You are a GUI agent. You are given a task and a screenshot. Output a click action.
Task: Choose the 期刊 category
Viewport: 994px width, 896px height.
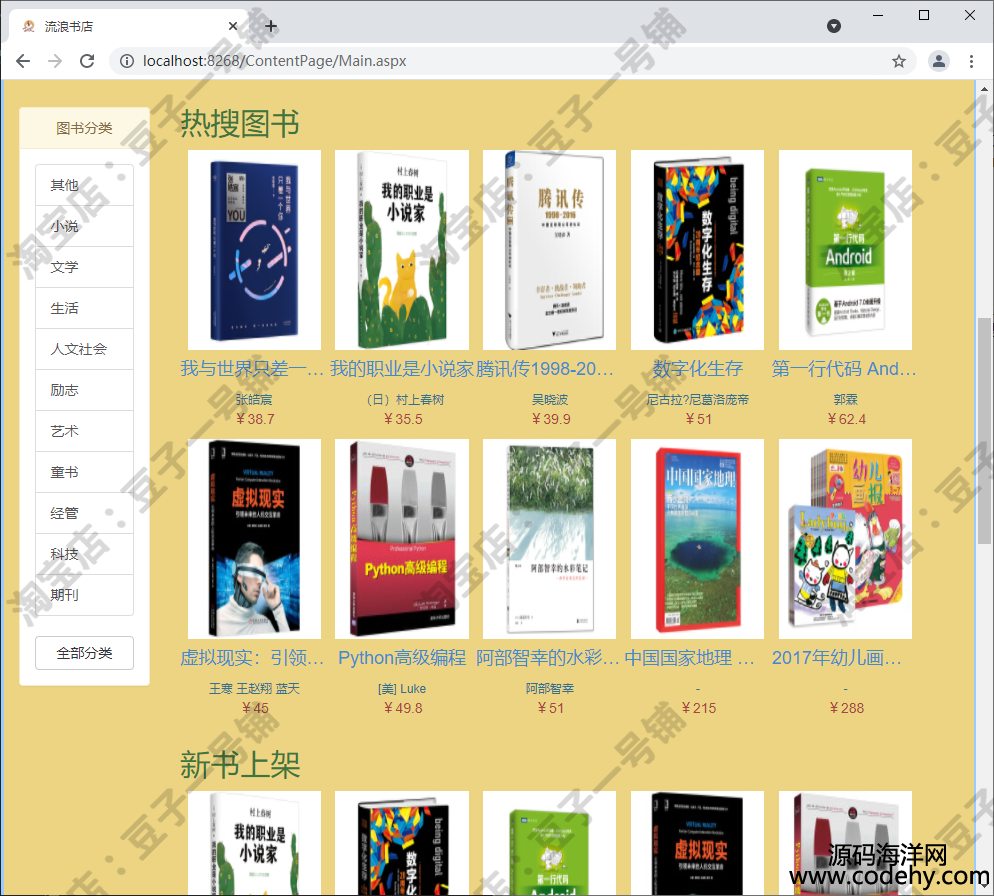click(84, 595)
